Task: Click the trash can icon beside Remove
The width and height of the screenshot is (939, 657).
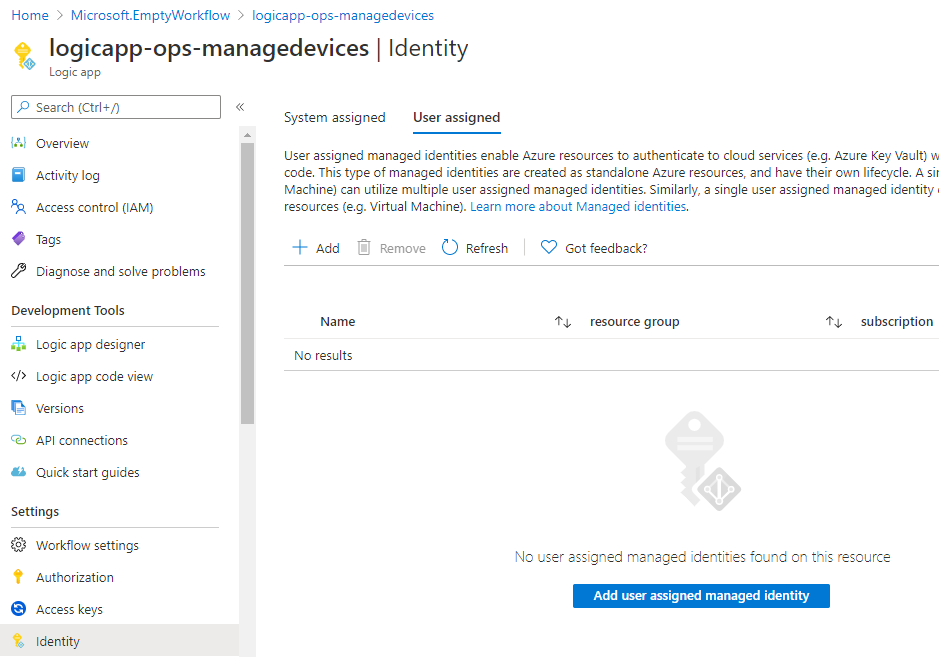Action: click(364, 247)
